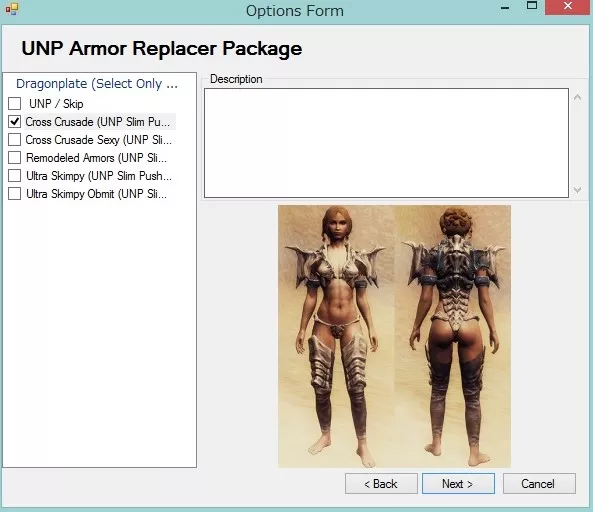Viewport: 593px width, 512px height.
Task: Select the Cross Crusade Sexy label text
Action: click(98, 140)
